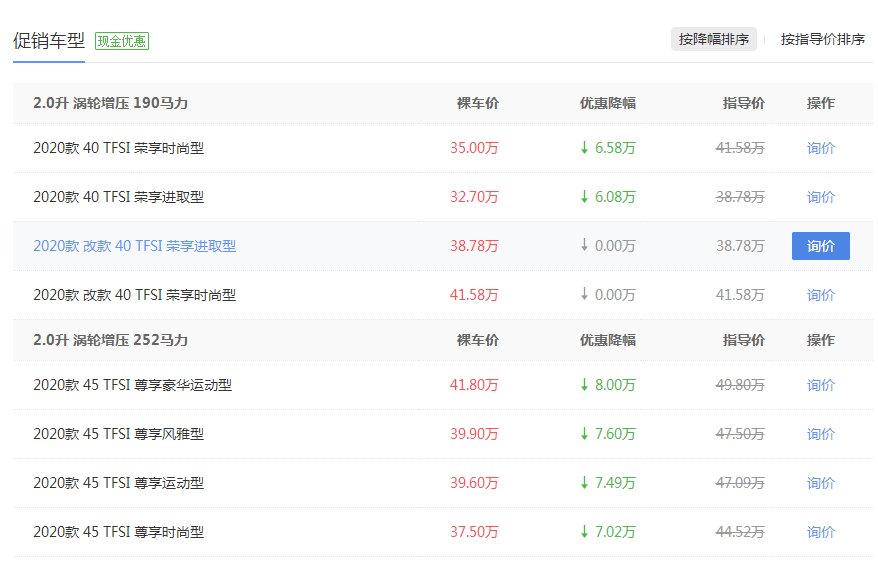Screen dimensions: 878x565
Task: Sort by 按降幅排序
Action: coord(713,40)
